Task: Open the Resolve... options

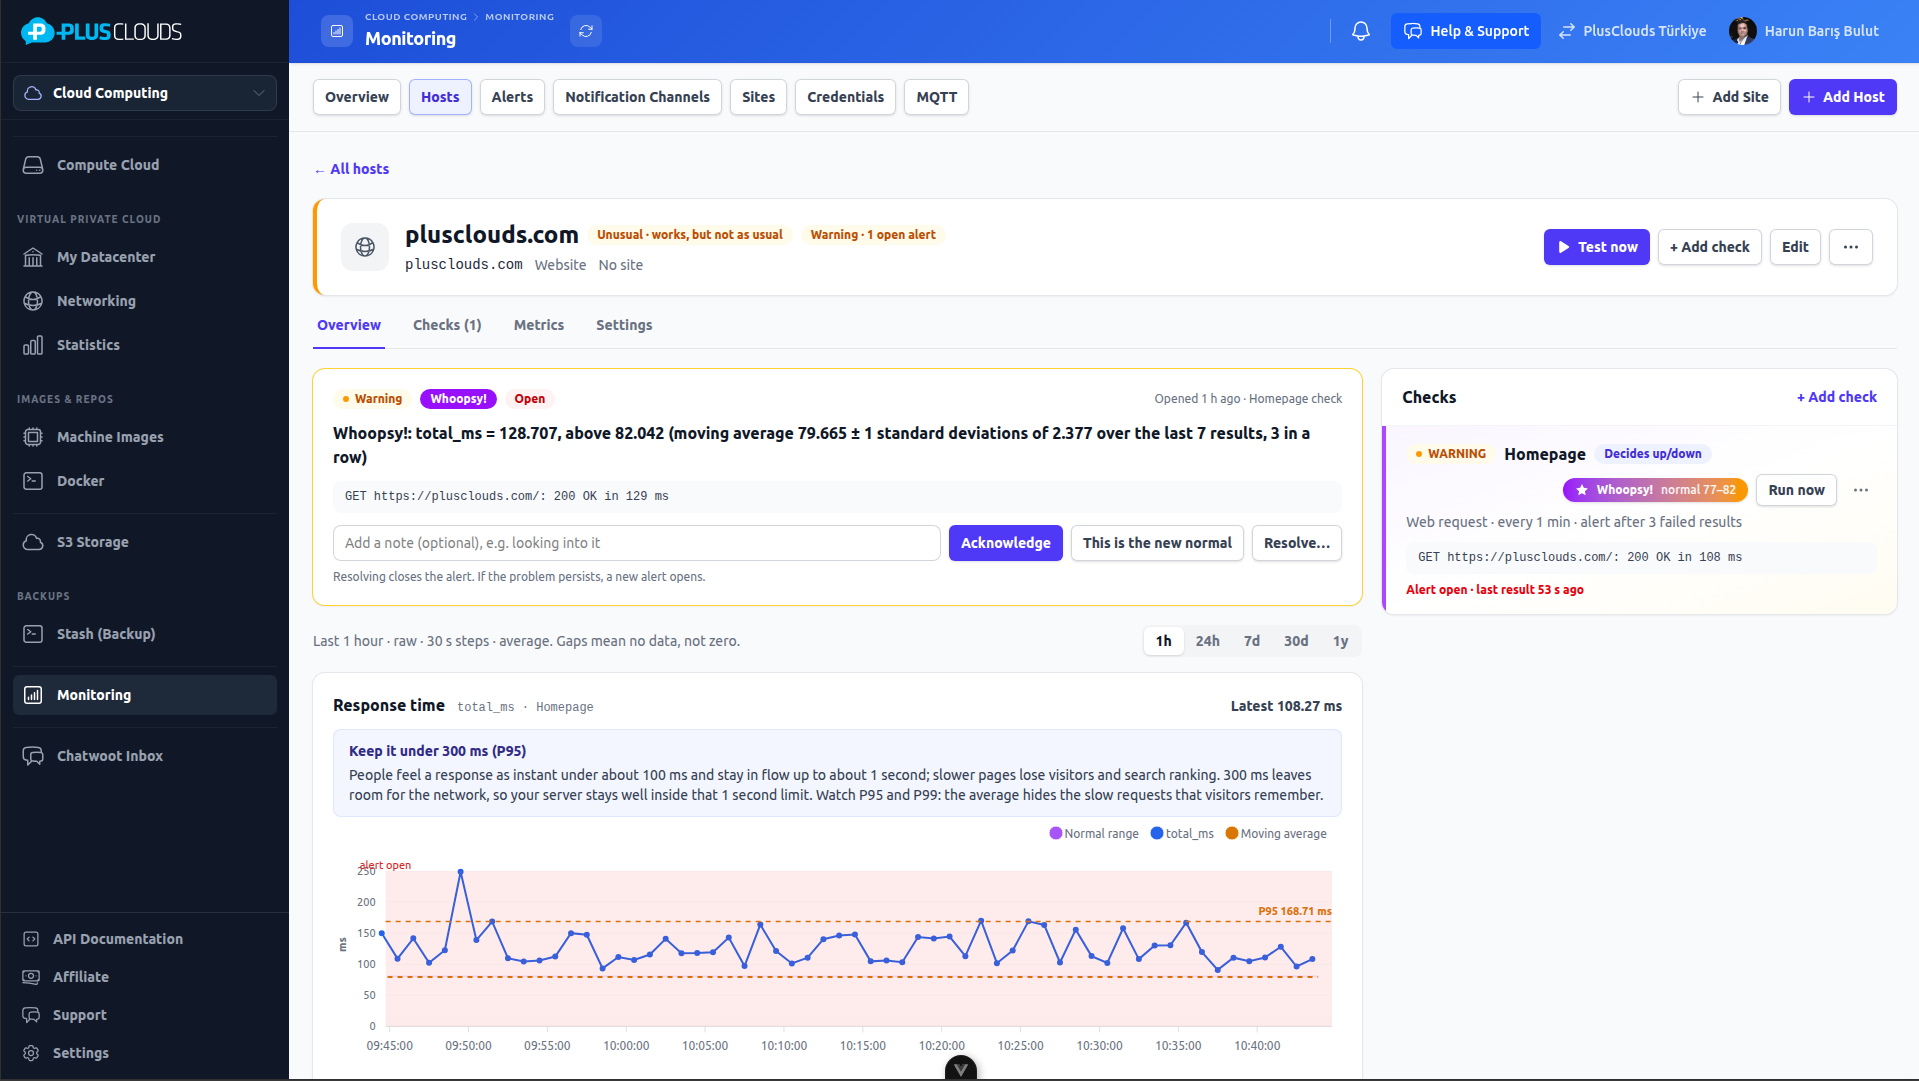Action: (x=1297, y=543)
